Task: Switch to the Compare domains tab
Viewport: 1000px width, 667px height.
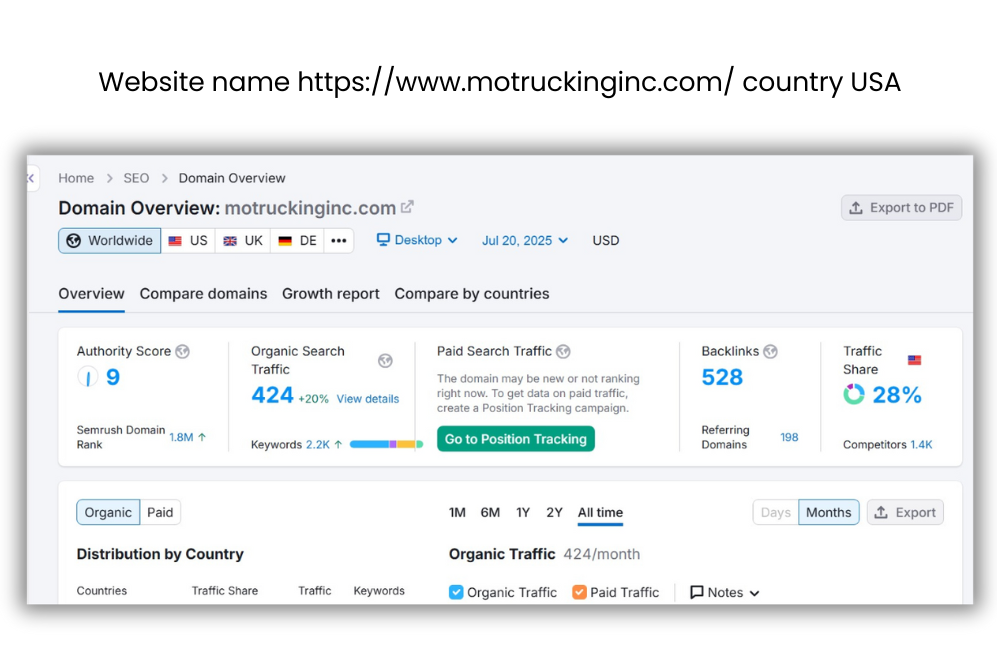Action: [x=203, y=294]
